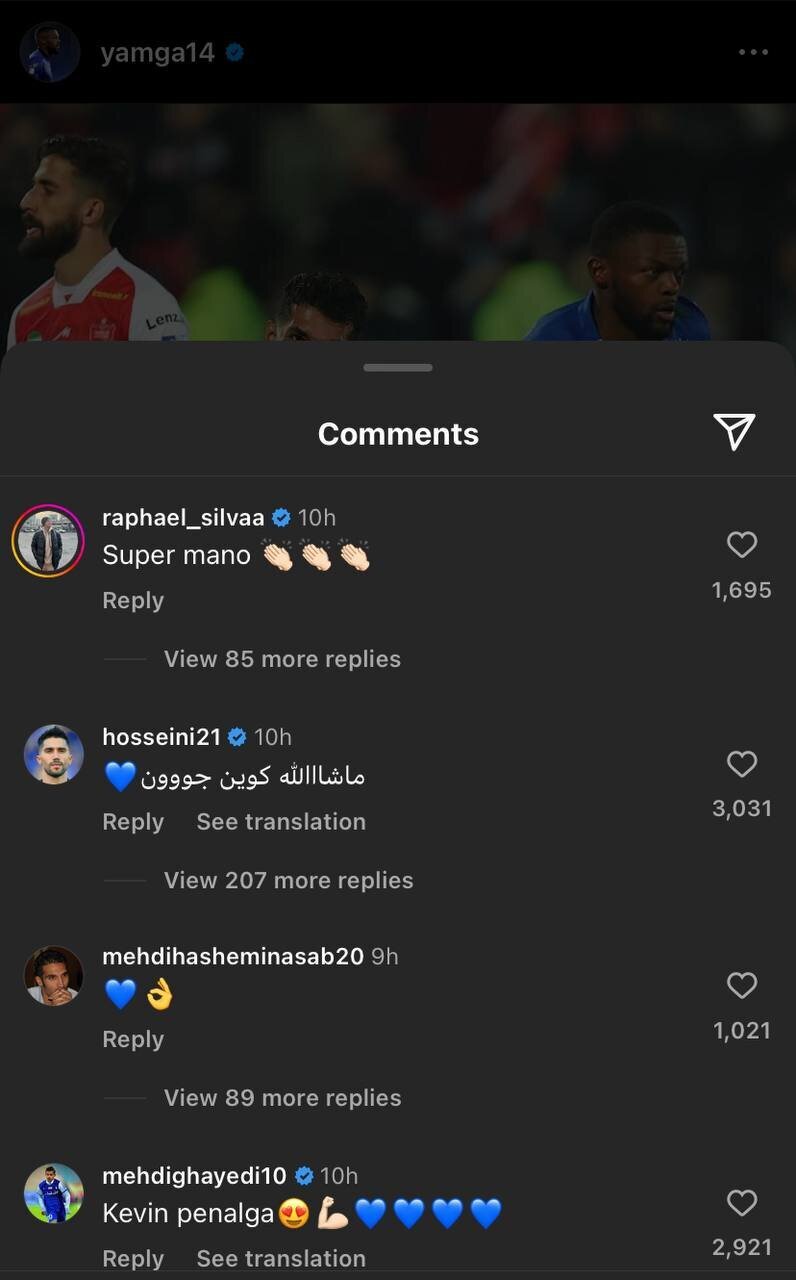The width and height of the screenshot is (796, 1280).
Task: Like mehdihasheminasab20's comment with the heart icon
Action: (741, 986)
